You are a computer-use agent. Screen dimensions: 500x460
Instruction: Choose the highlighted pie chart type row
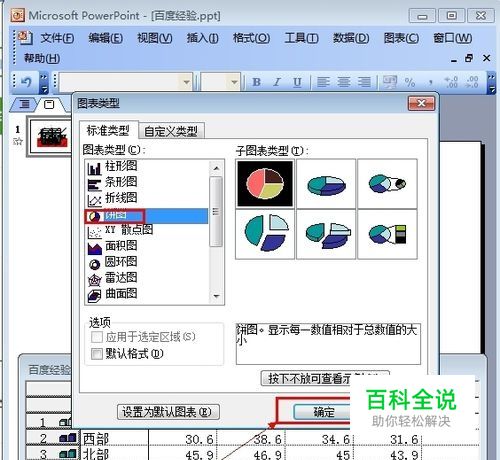[147, 216]
